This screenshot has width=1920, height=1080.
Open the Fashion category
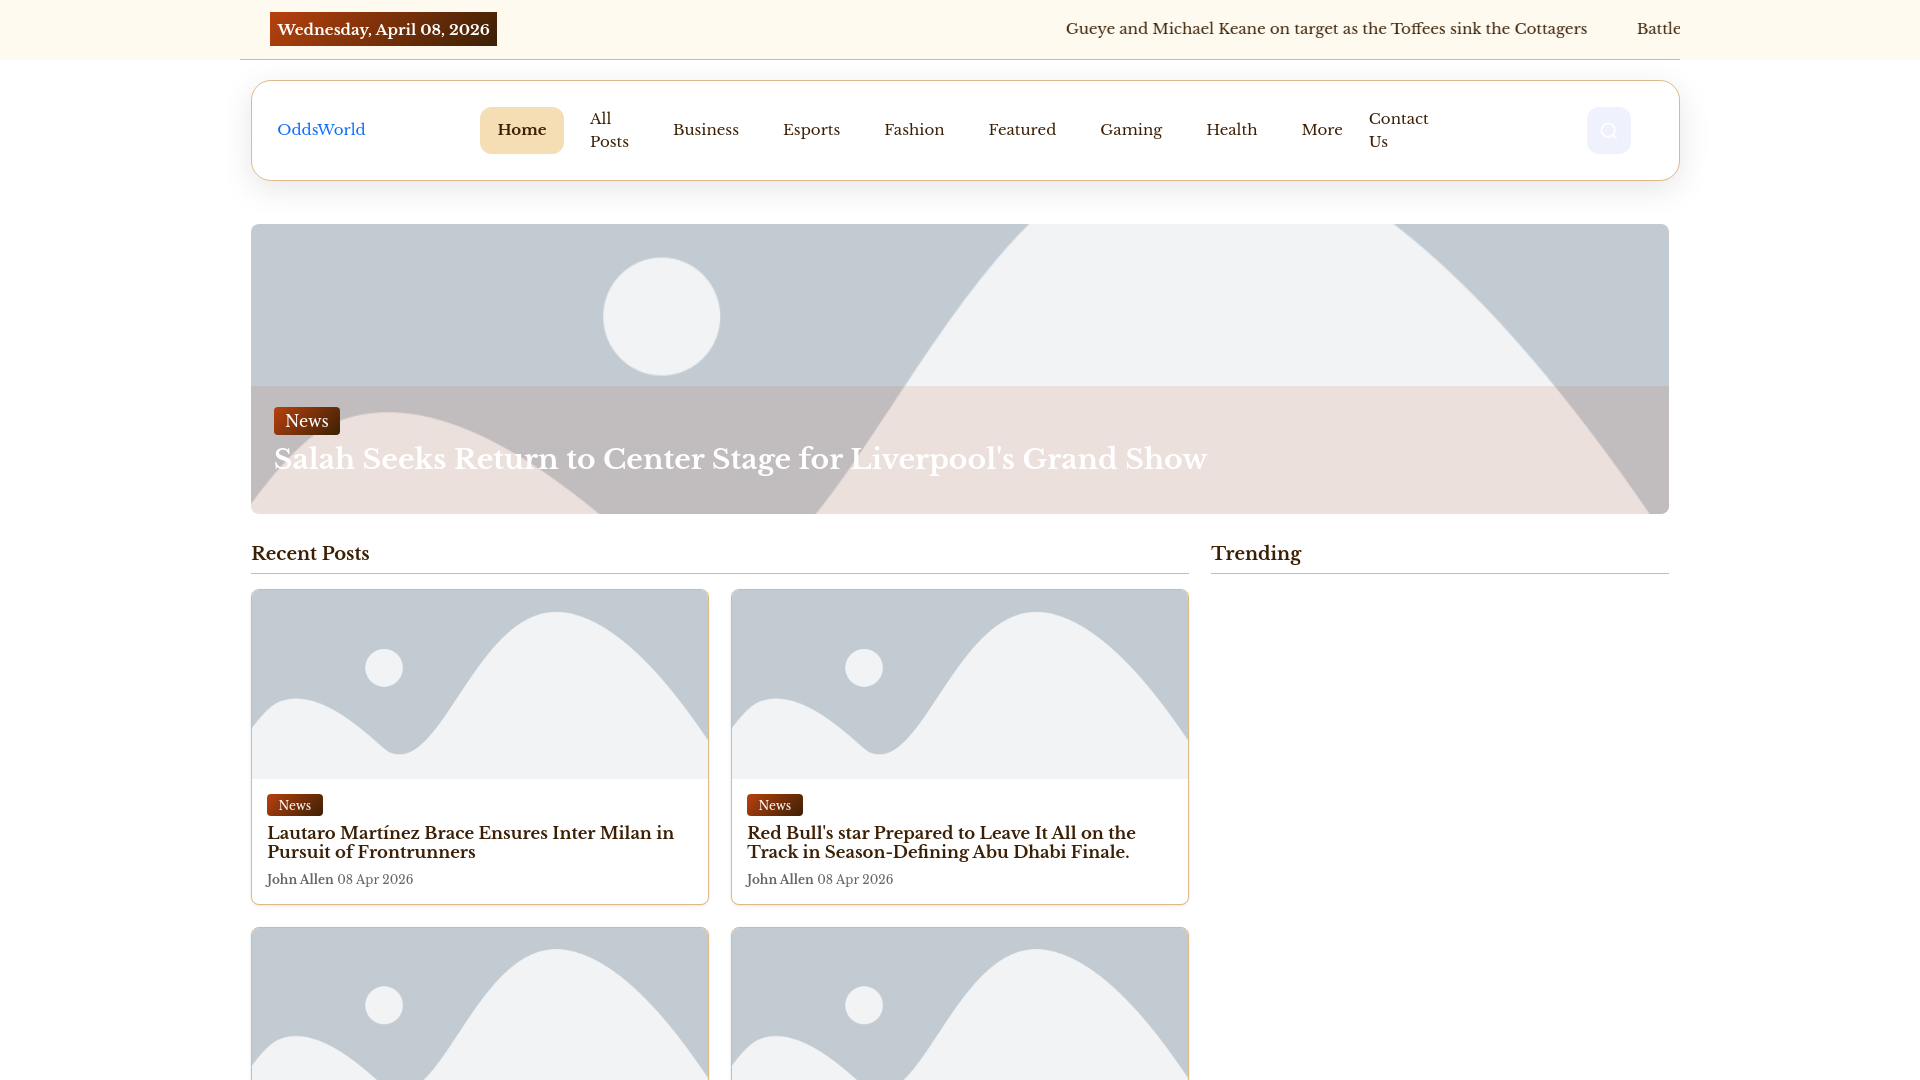coord(913,130)
